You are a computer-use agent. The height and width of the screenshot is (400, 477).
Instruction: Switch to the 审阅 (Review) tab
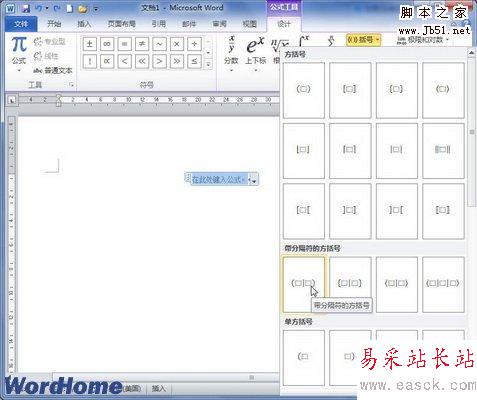tap(220, 24)
